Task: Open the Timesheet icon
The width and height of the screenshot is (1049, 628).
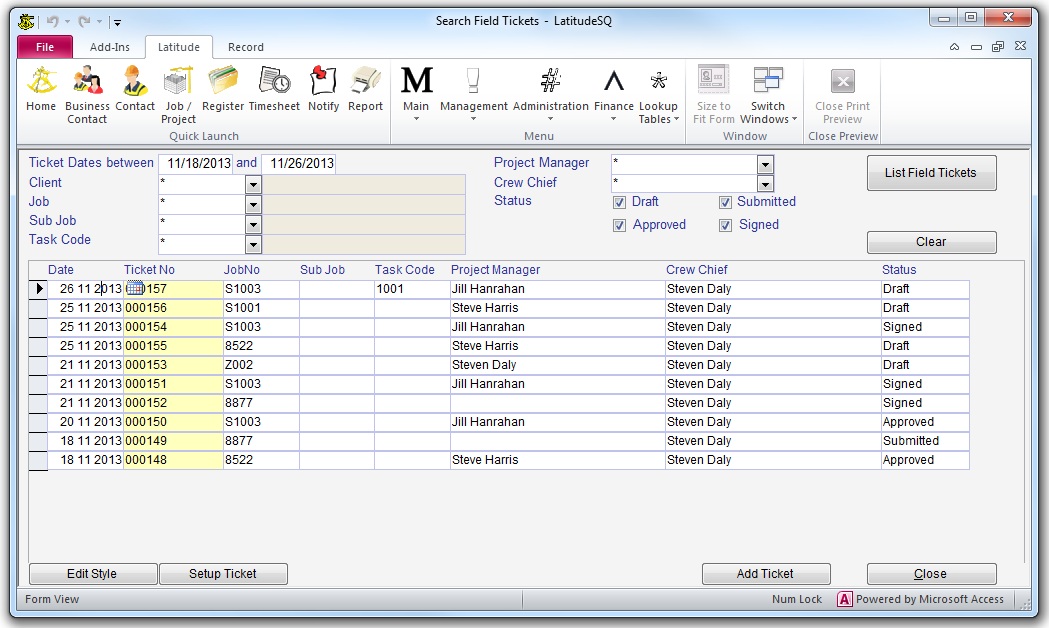Action: (273, 84)
